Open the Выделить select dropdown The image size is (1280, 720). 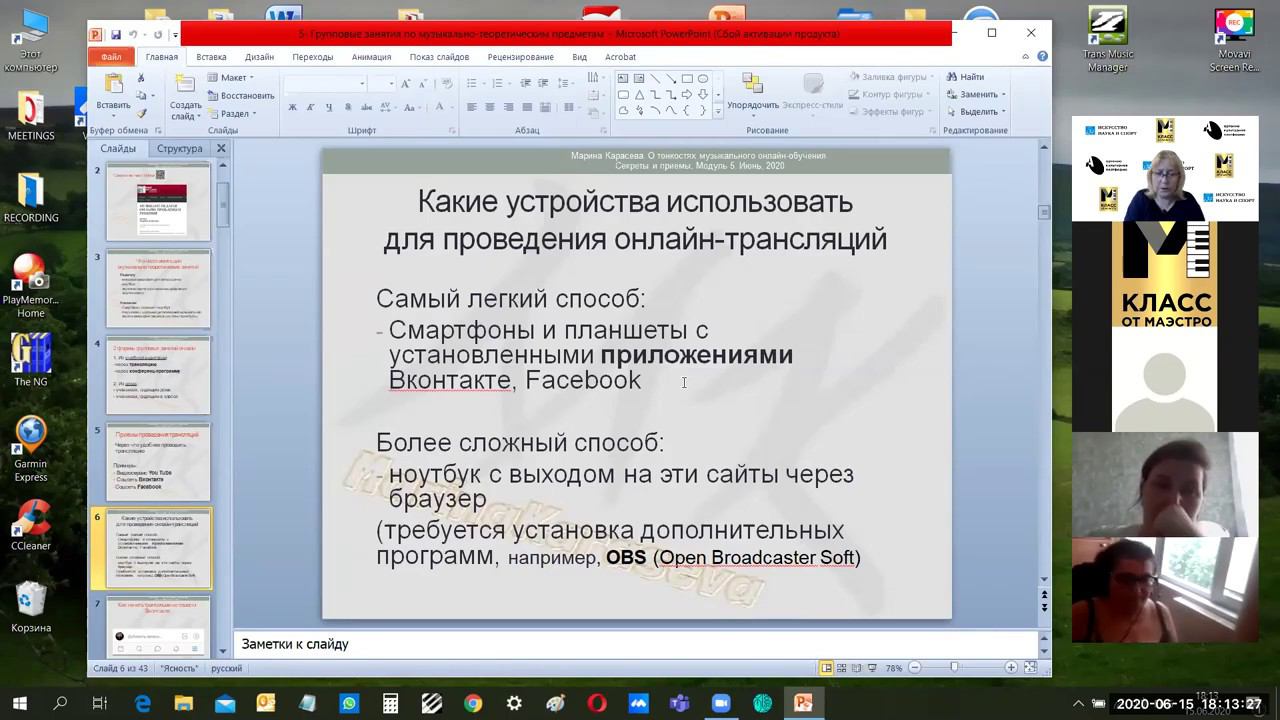click(x=975, y=112)
